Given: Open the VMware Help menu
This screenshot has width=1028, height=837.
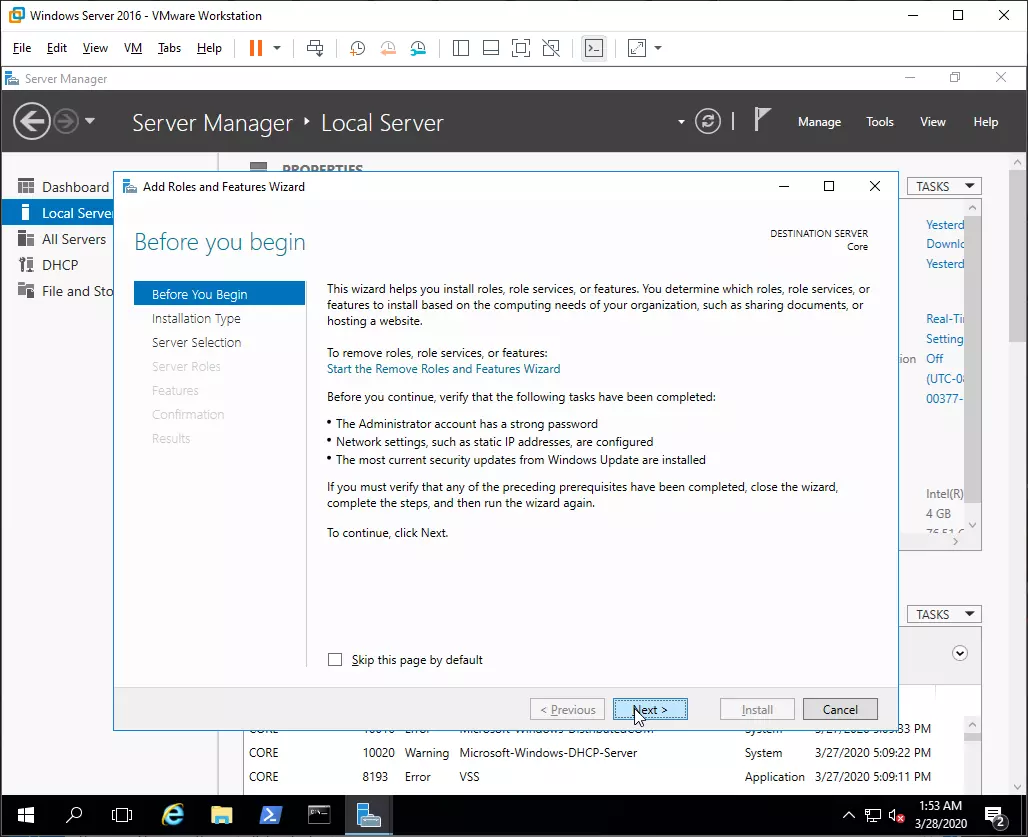Looking at the screenshot, I should tap(209, 48).
